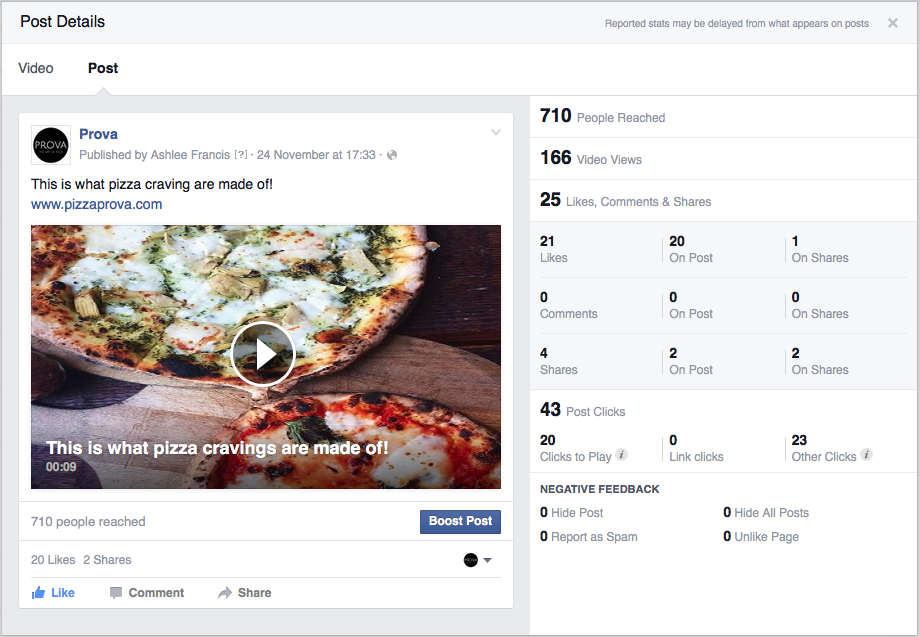Open Other Clicks info icon
Image resolution: width=920 pixels, height=637 pixels.
(x=866, y=456)
